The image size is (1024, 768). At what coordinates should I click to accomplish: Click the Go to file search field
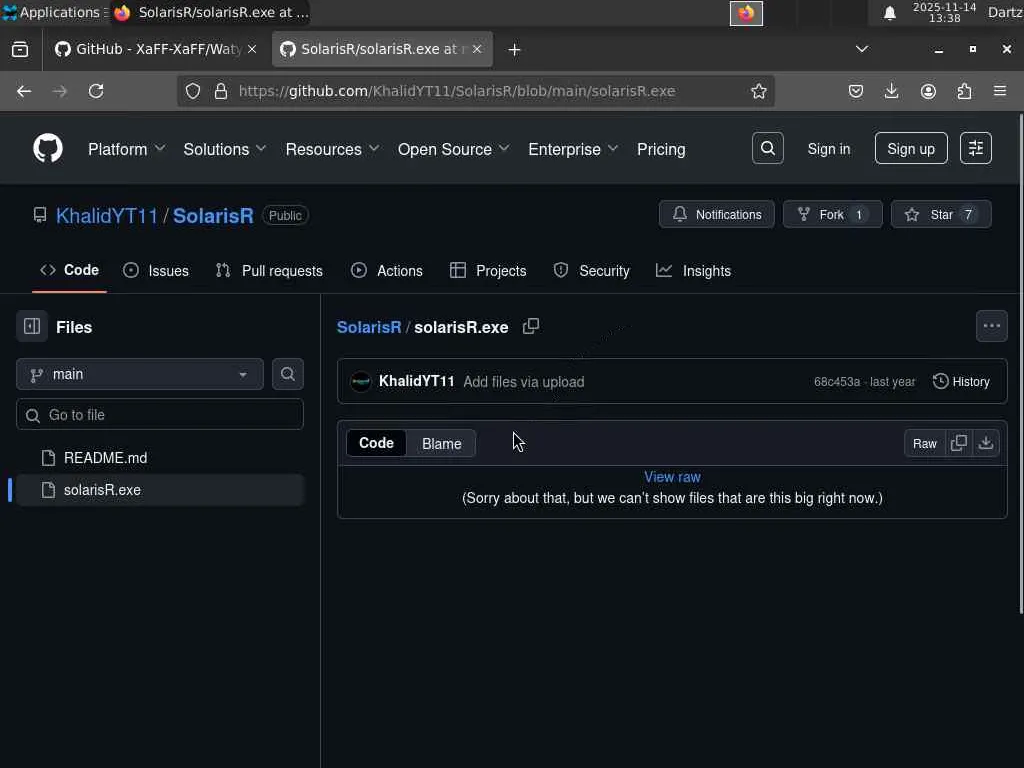click(160, 415)
